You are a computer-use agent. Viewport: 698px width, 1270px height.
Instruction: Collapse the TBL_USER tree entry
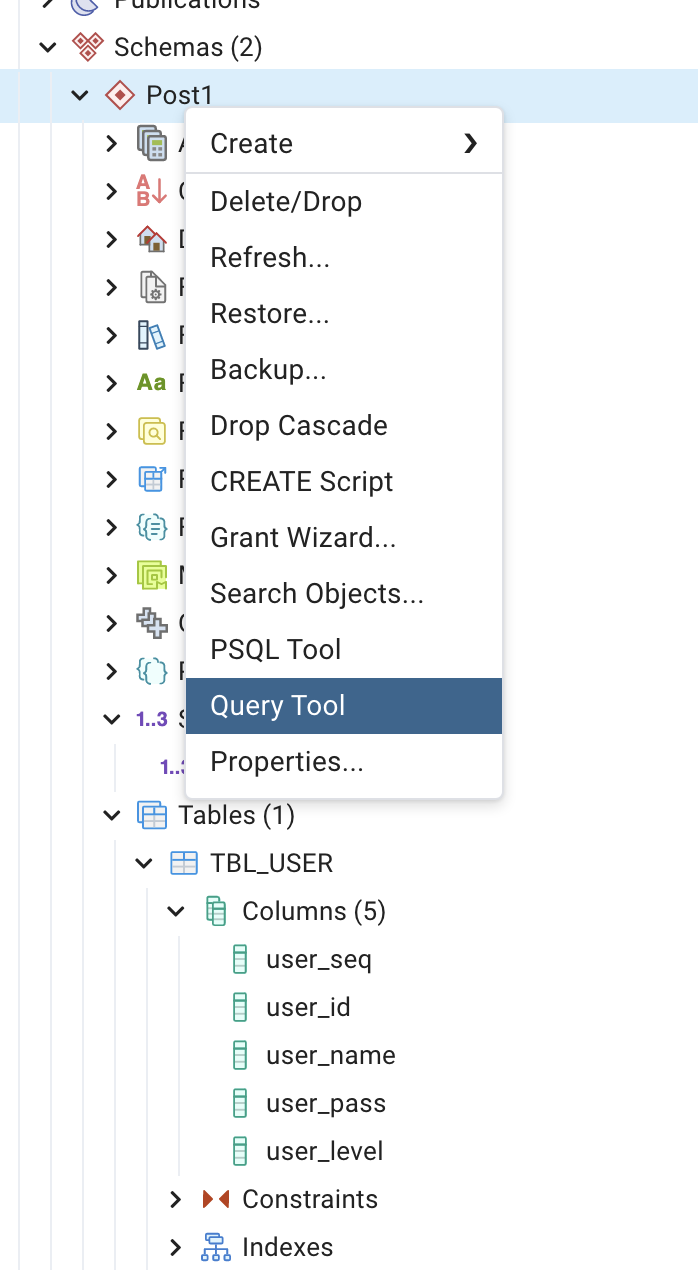144,863
